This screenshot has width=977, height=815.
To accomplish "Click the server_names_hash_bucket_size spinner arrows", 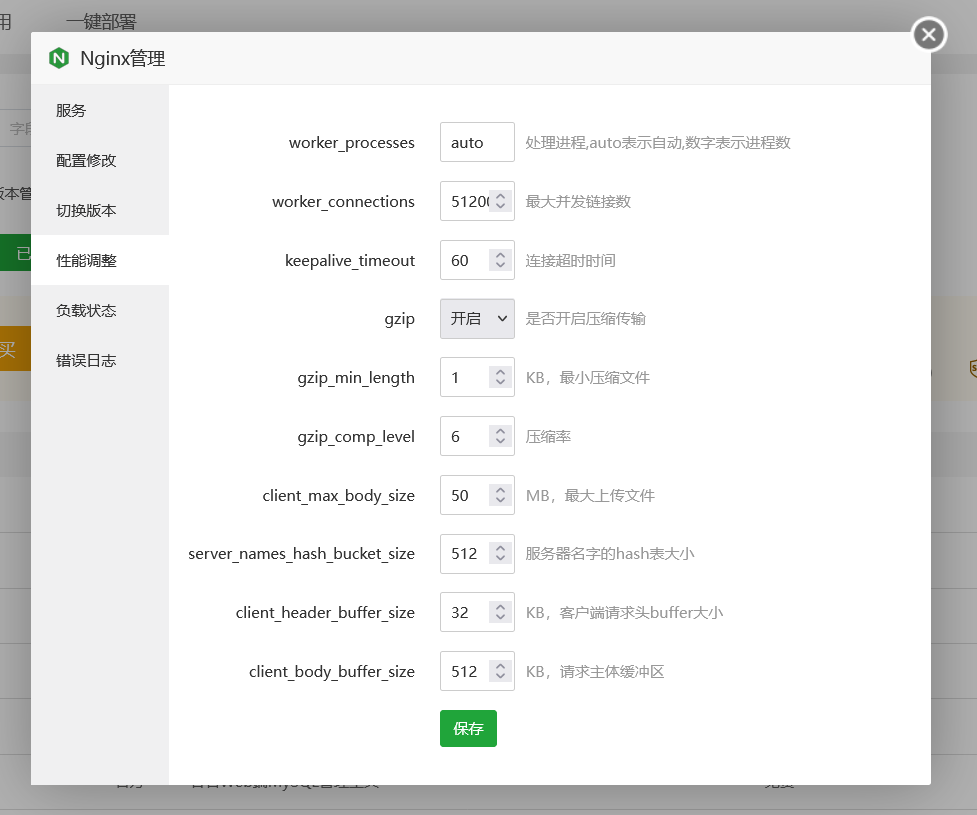I will coord(500,553).
